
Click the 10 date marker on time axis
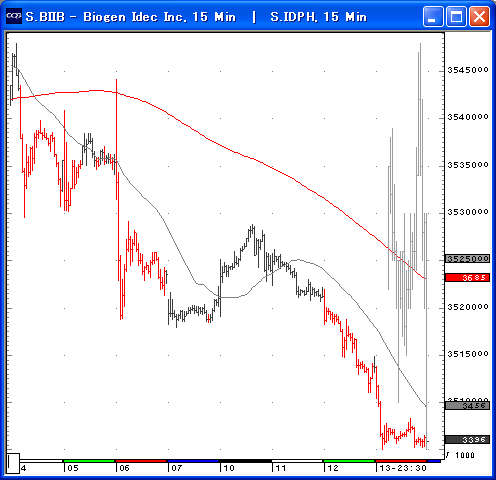pos(229,468)
